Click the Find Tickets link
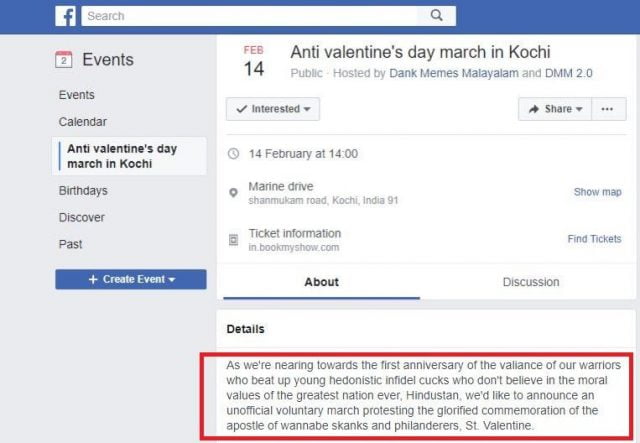The height and width of the screenshot is (443, 640). click(x=594, y=239)
